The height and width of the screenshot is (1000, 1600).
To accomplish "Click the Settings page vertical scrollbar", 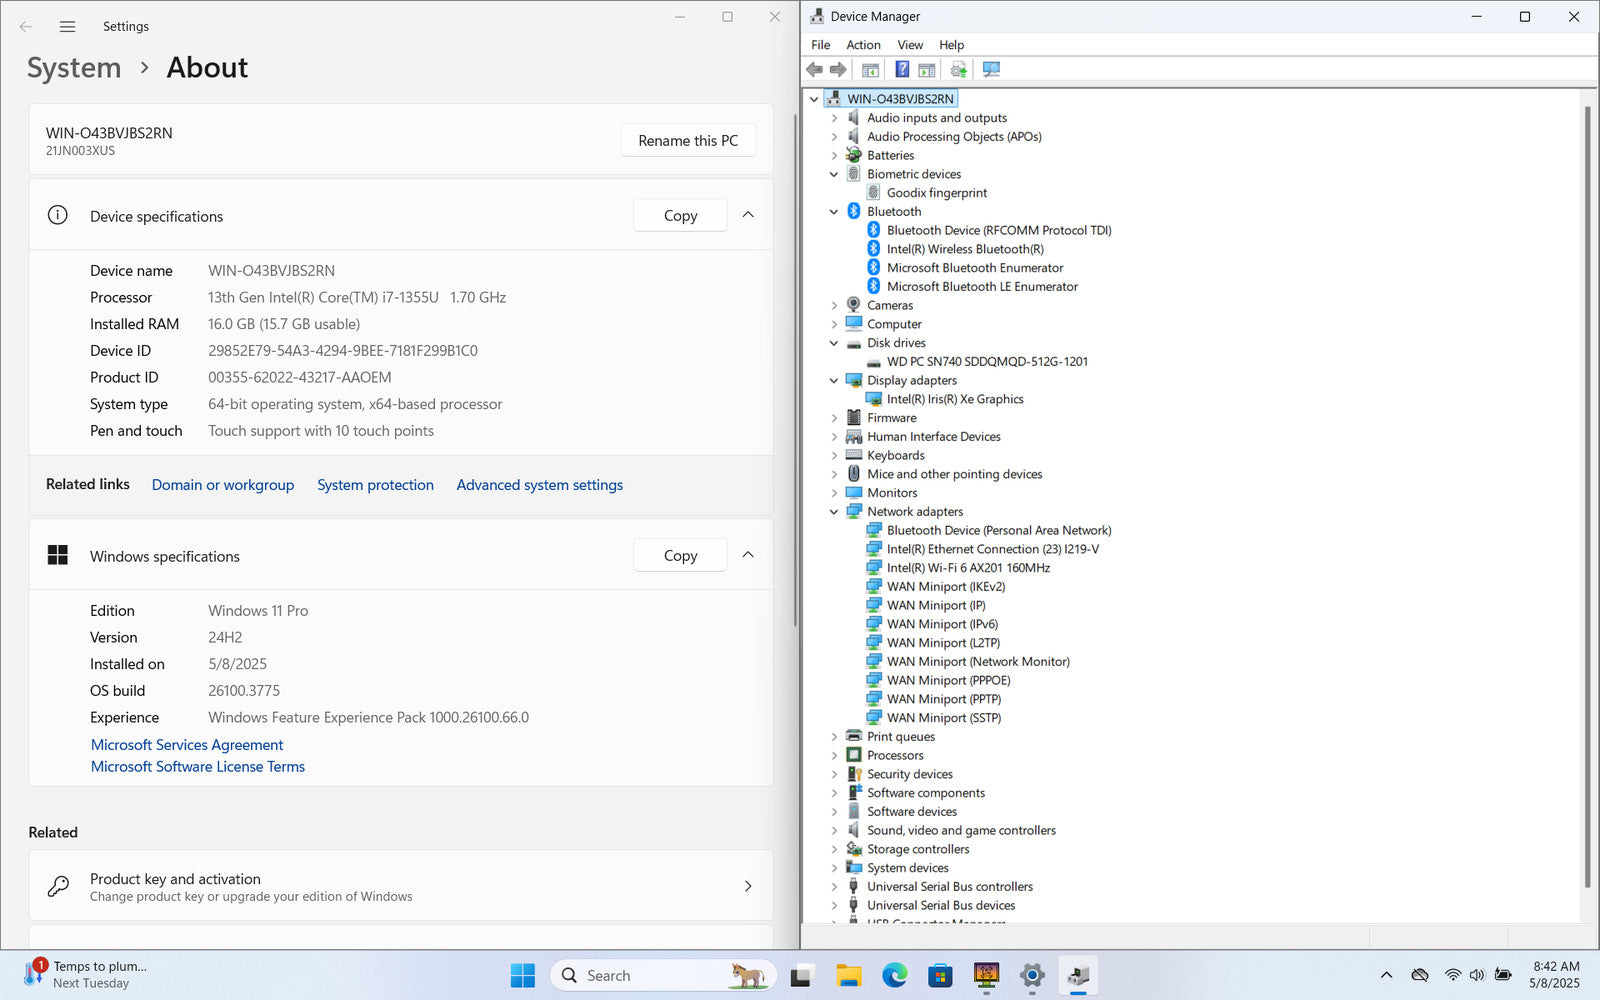I will pos(794,370).
